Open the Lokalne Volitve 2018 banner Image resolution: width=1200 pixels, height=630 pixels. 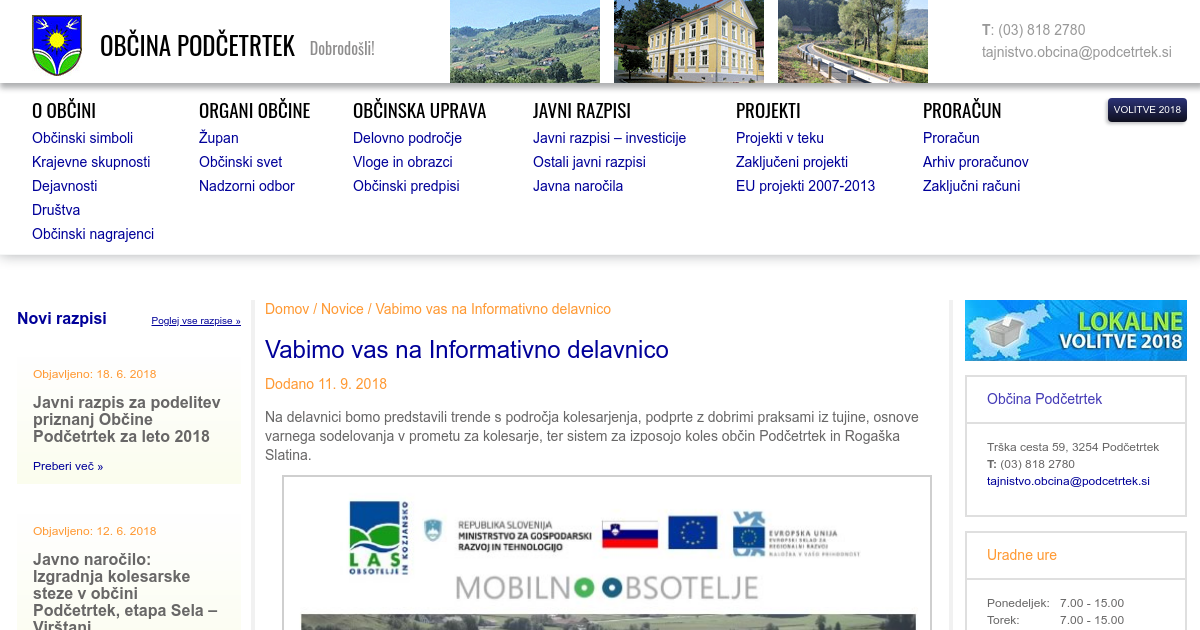[x=1075, y=330]
